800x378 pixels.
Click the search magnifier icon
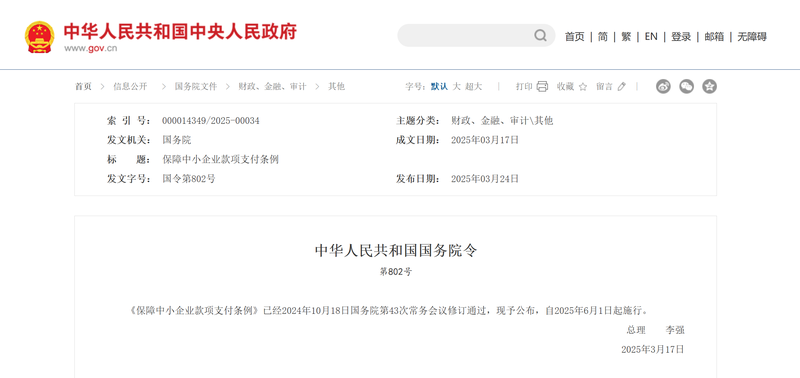(540, 35)
